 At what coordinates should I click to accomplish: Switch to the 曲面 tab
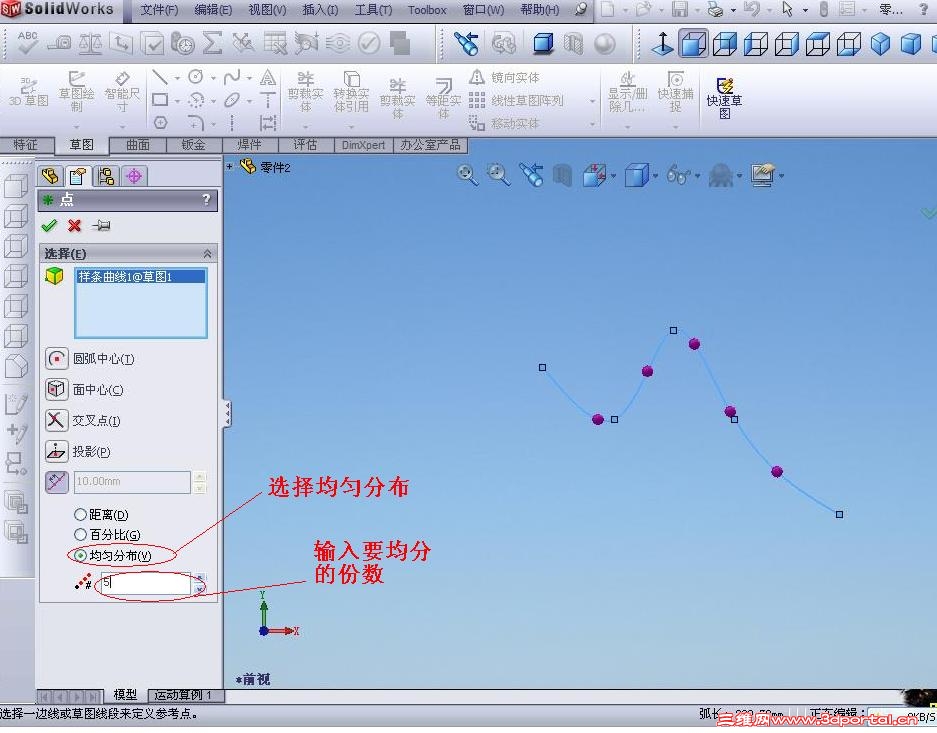[x=138, y=145]
